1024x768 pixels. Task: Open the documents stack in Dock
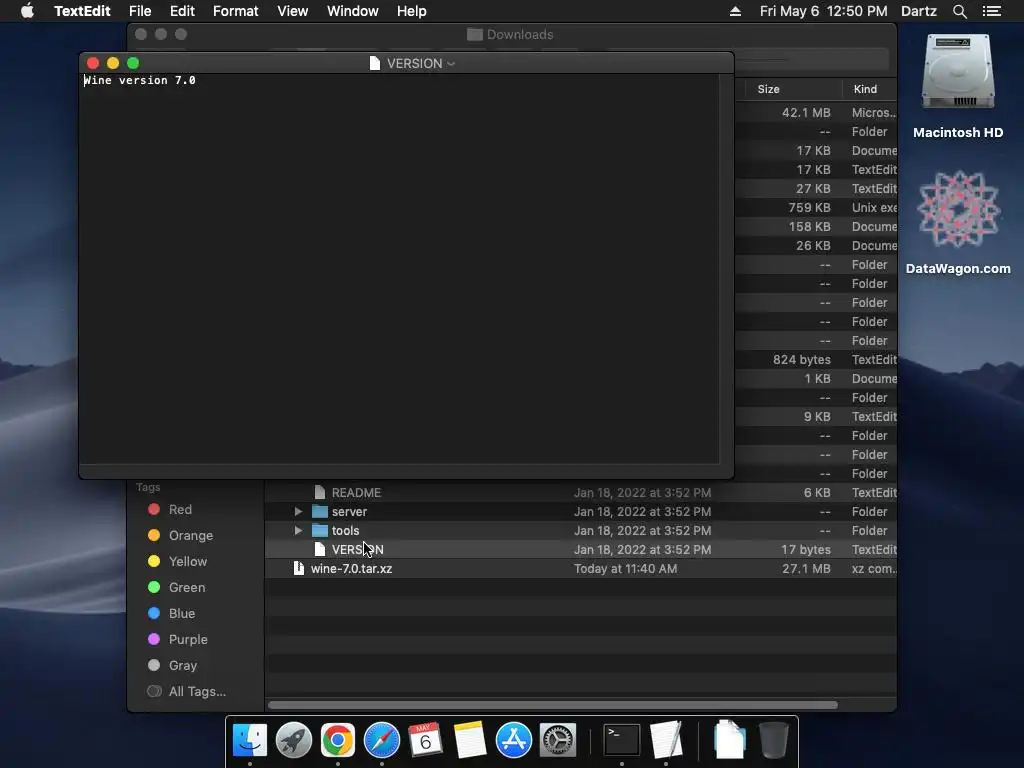pyautogui.click(x=729, y=740)
